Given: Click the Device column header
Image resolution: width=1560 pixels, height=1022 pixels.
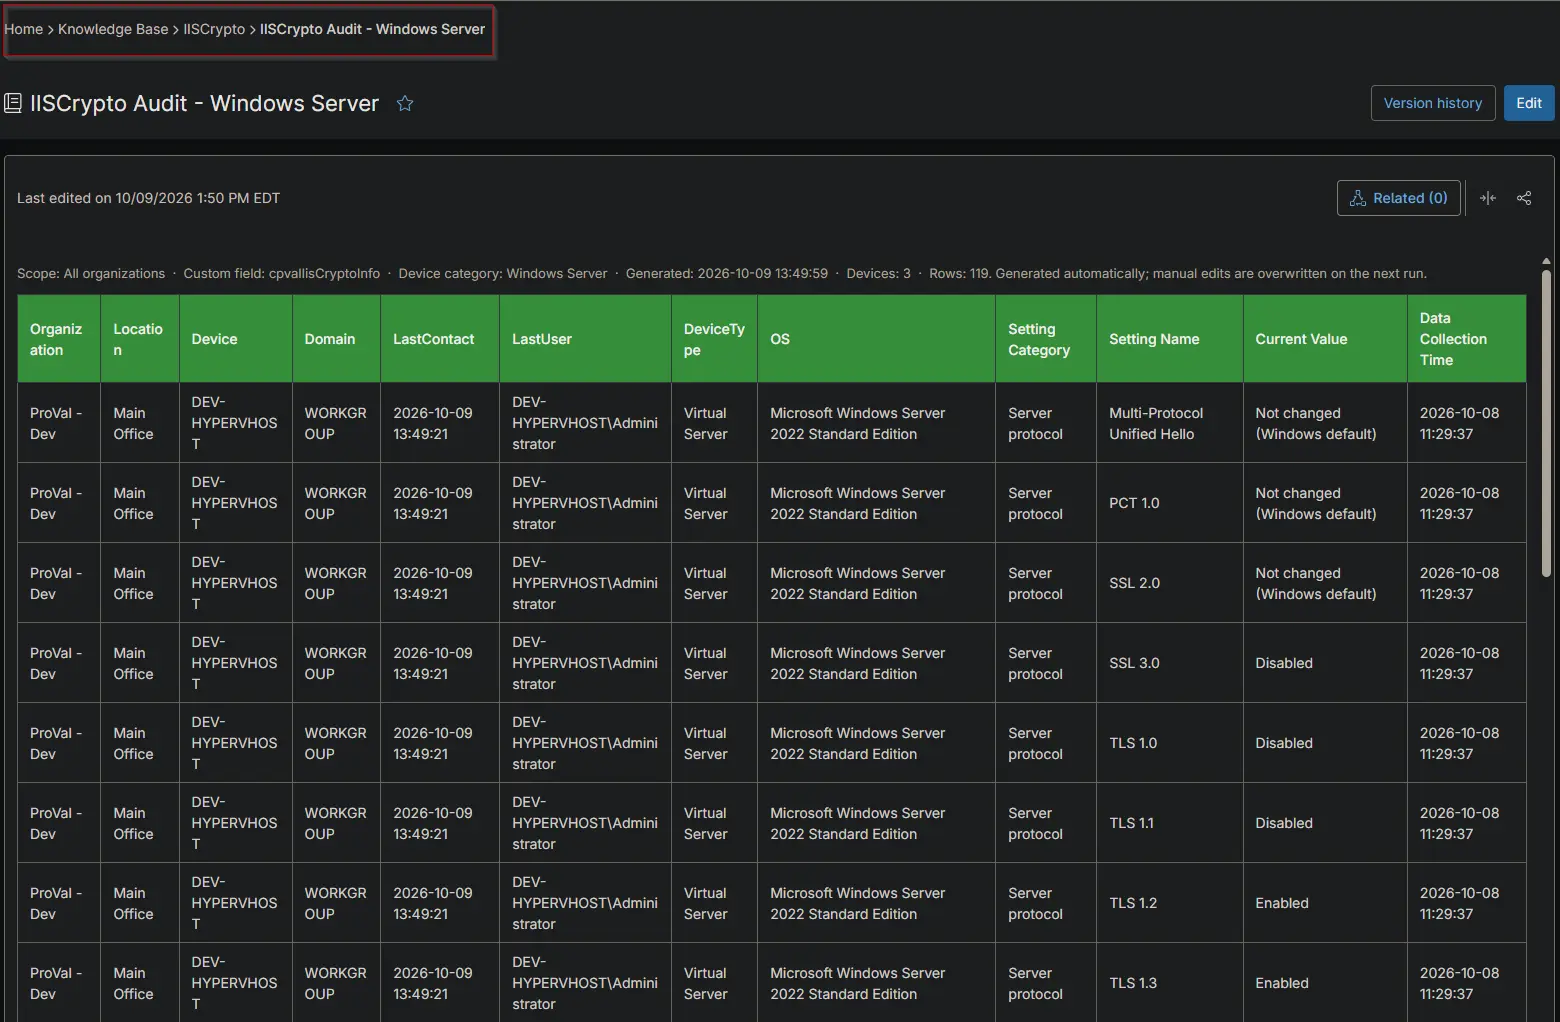Looking at the screenshot, I should point(236,339).
